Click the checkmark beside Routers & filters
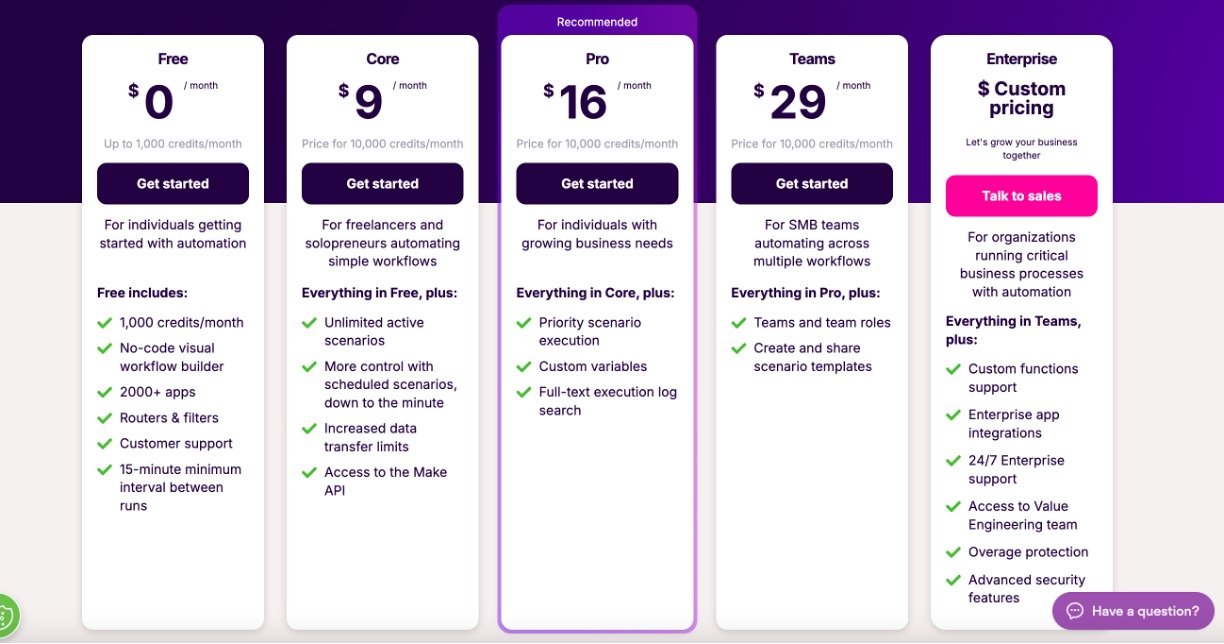This screenshot has width=1224, height=644. pos(104,418)
